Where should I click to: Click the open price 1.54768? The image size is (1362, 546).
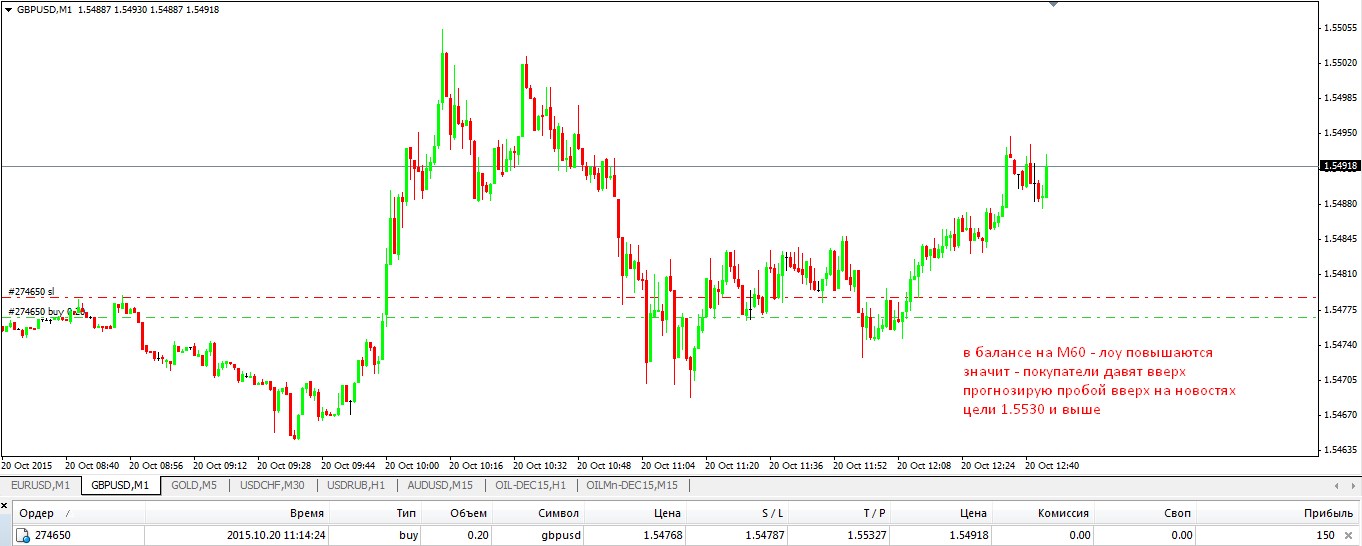(661, 535)
